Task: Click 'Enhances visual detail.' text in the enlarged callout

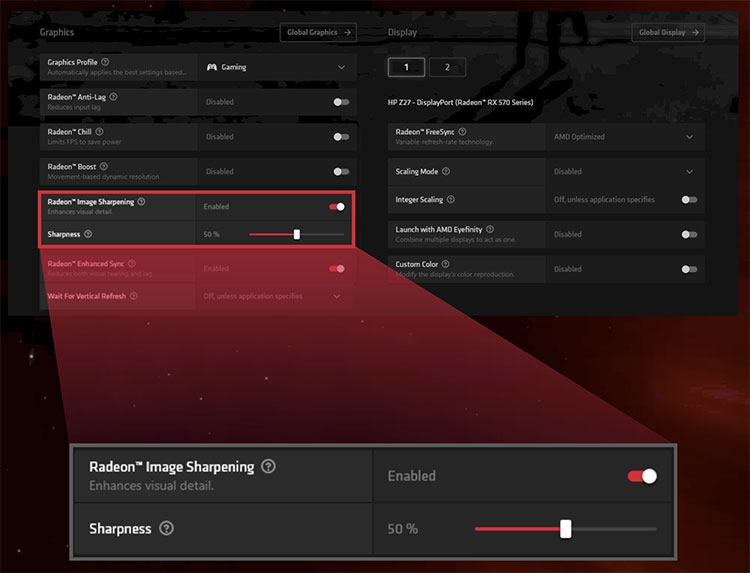Action: pyautogui.click(x=151, y=485)
